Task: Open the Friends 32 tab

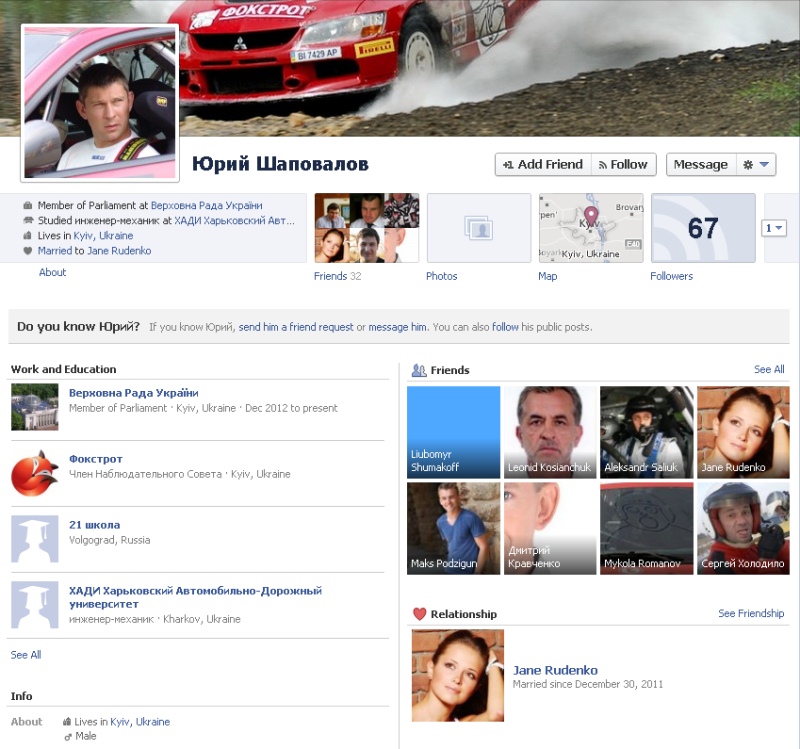Action: pos(337,276)
